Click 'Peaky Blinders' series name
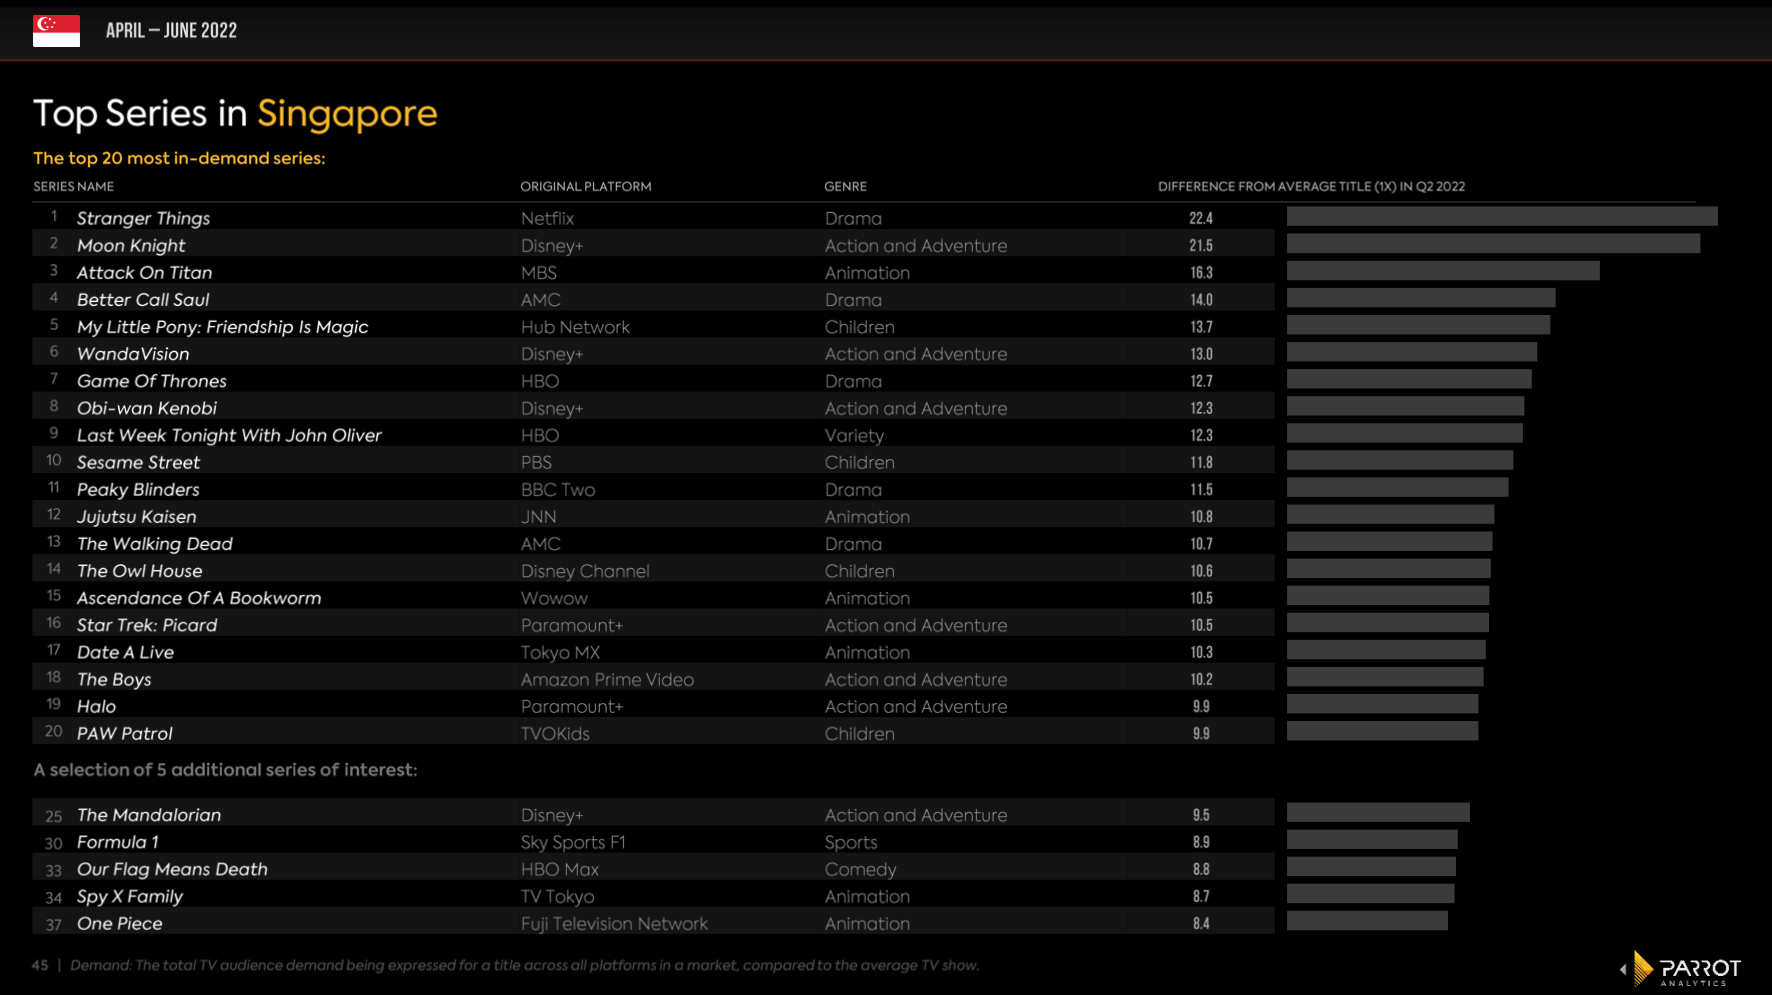This screenshot has height=995, width=1772. click(x=138, y=489)
